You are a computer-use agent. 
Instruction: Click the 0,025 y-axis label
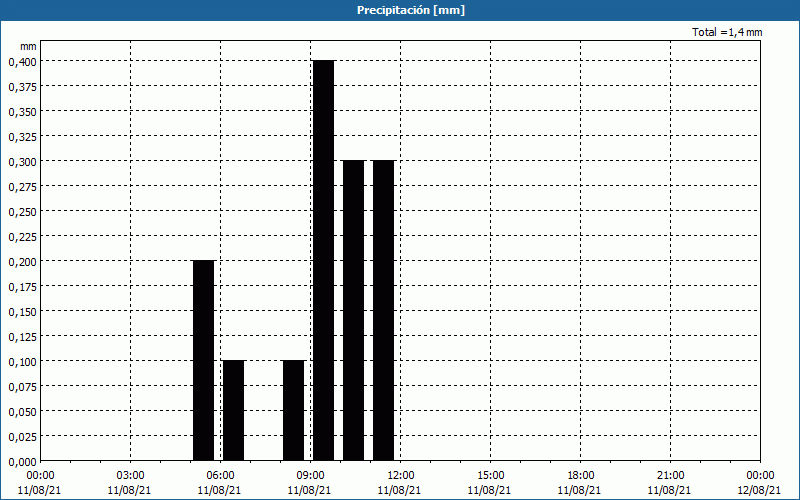coord(22,437)
